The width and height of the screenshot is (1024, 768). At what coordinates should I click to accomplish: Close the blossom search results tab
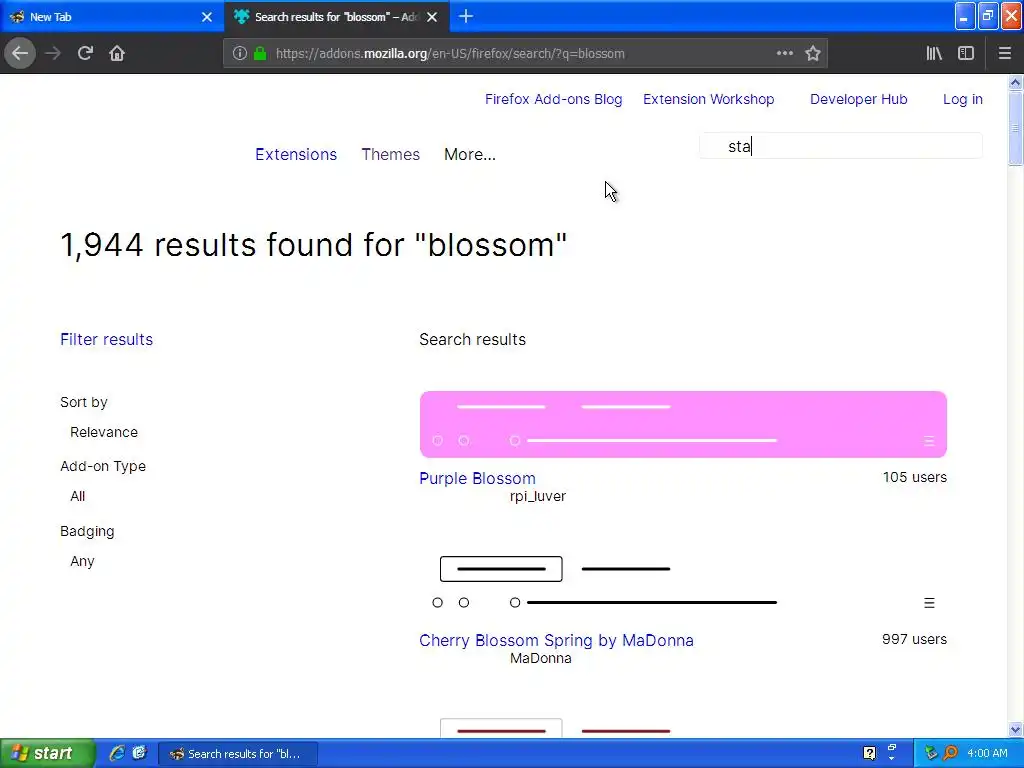432,17
